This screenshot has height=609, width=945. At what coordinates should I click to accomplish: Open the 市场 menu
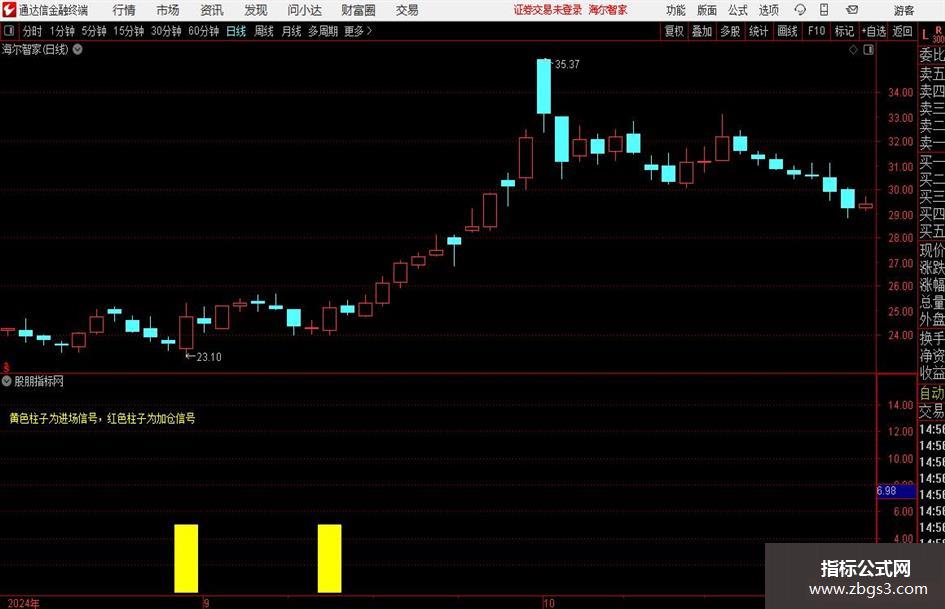coord(168,10)
